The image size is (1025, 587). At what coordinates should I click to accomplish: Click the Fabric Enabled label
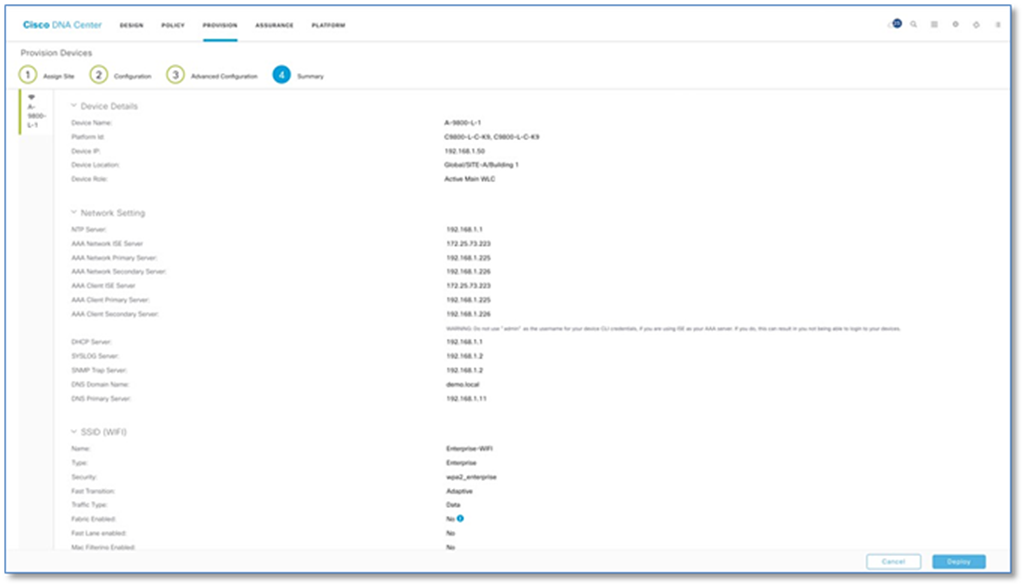pos(93,519)
